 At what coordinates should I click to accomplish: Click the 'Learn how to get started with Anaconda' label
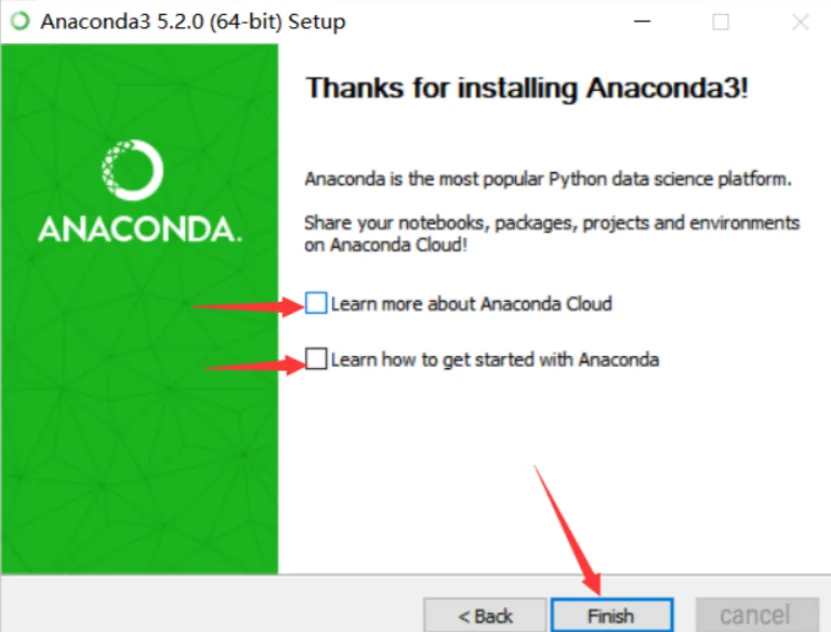pos(494,360)
